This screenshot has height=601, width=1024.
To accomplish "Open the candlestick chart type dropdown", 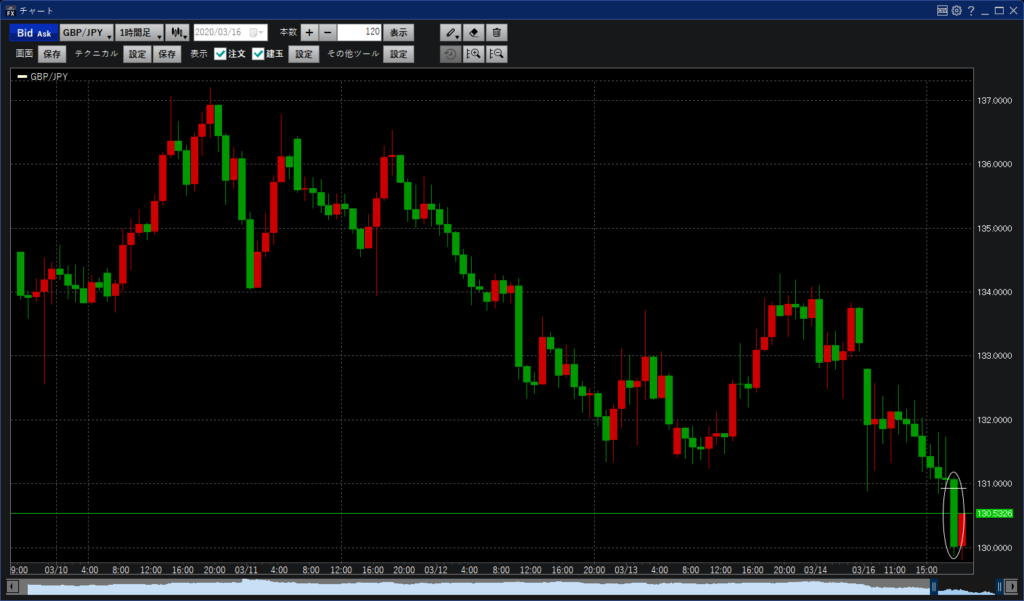I will click(x=178, y=33).
